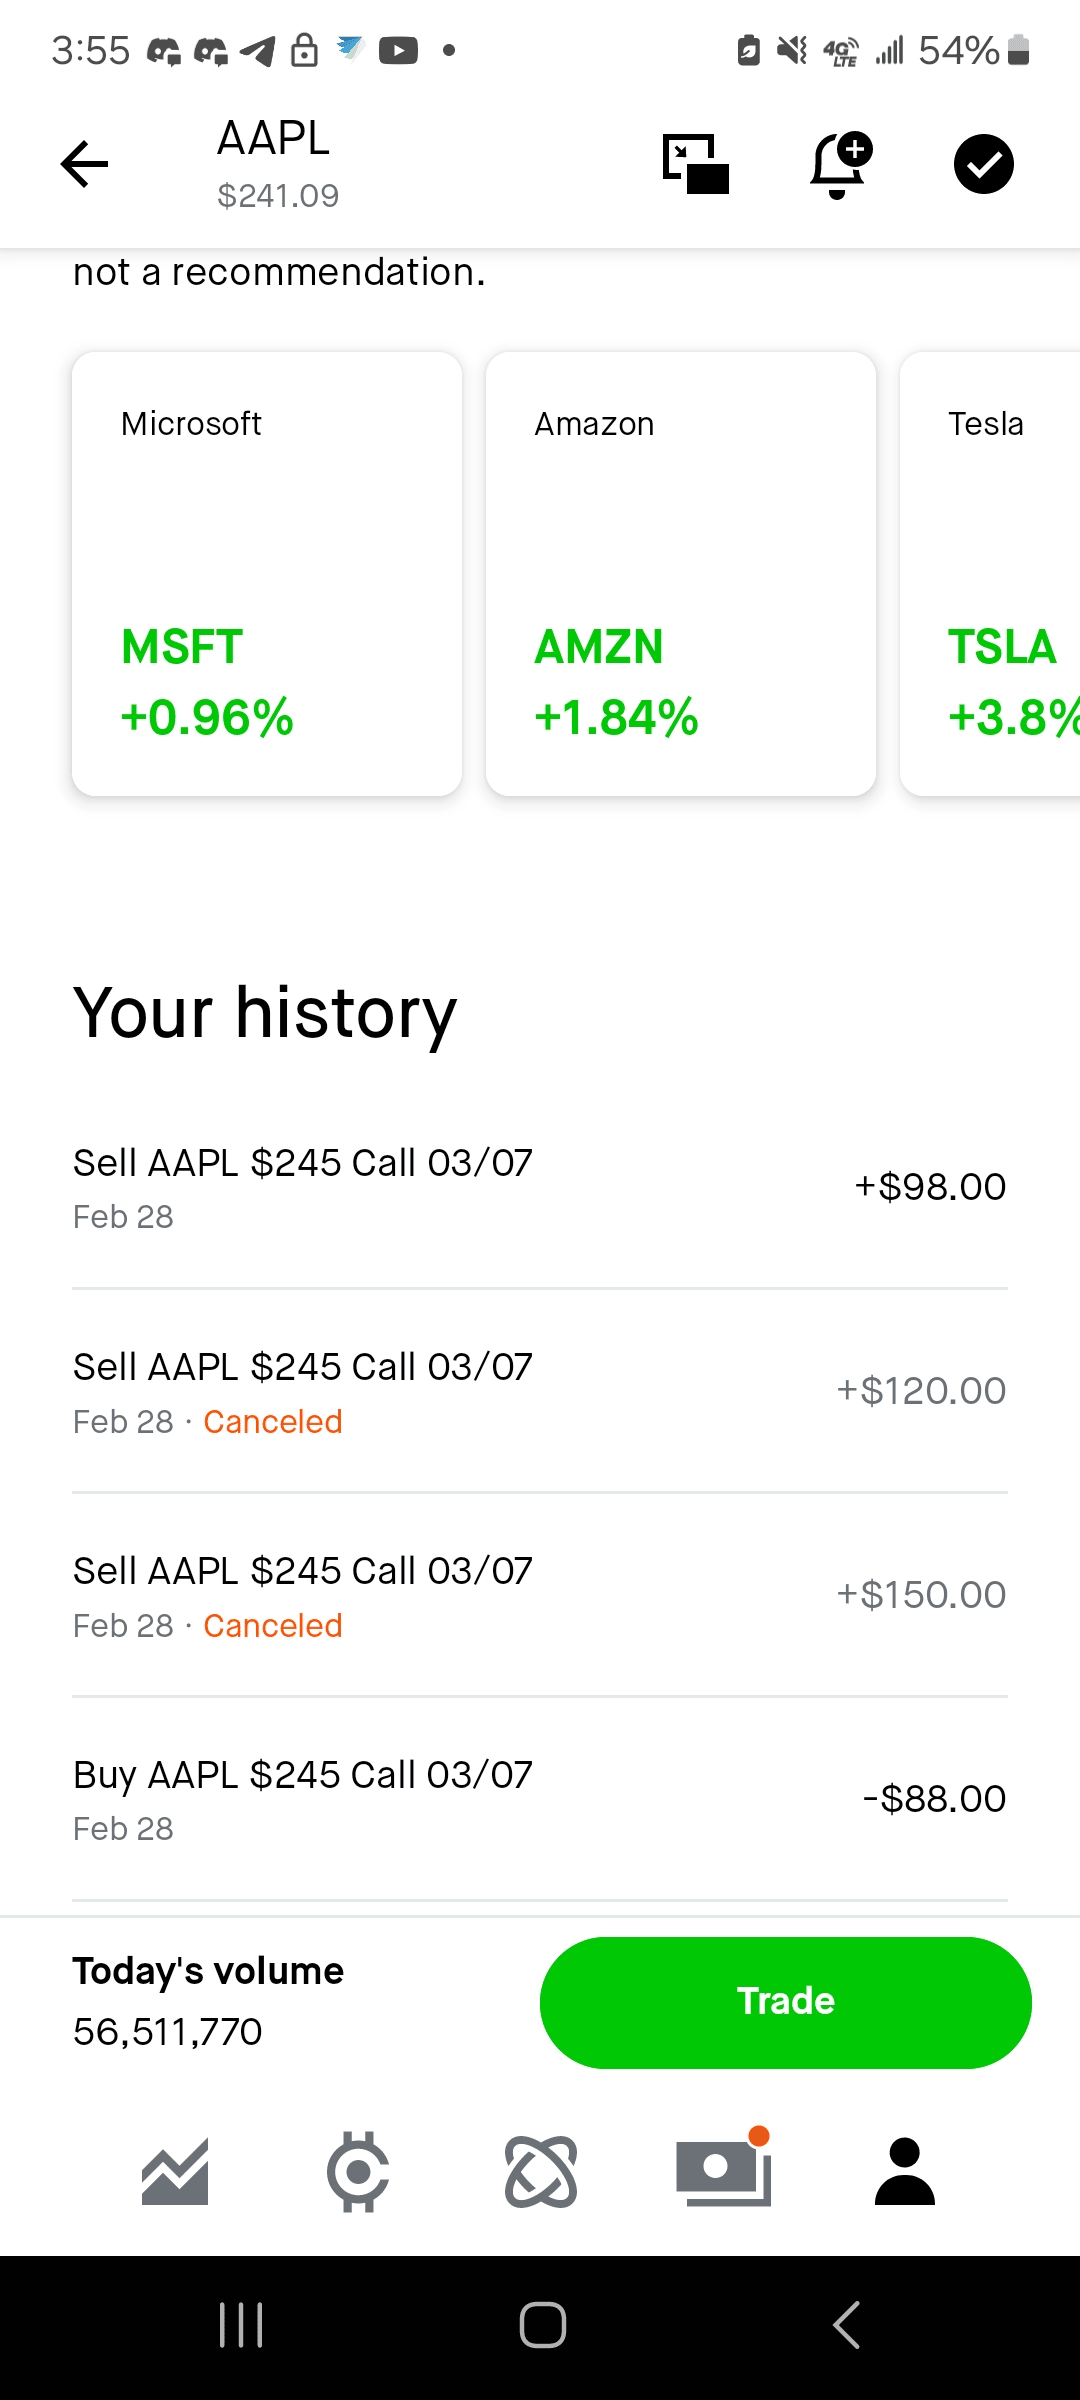Tap the back arrow in the header

coord(85,164)
